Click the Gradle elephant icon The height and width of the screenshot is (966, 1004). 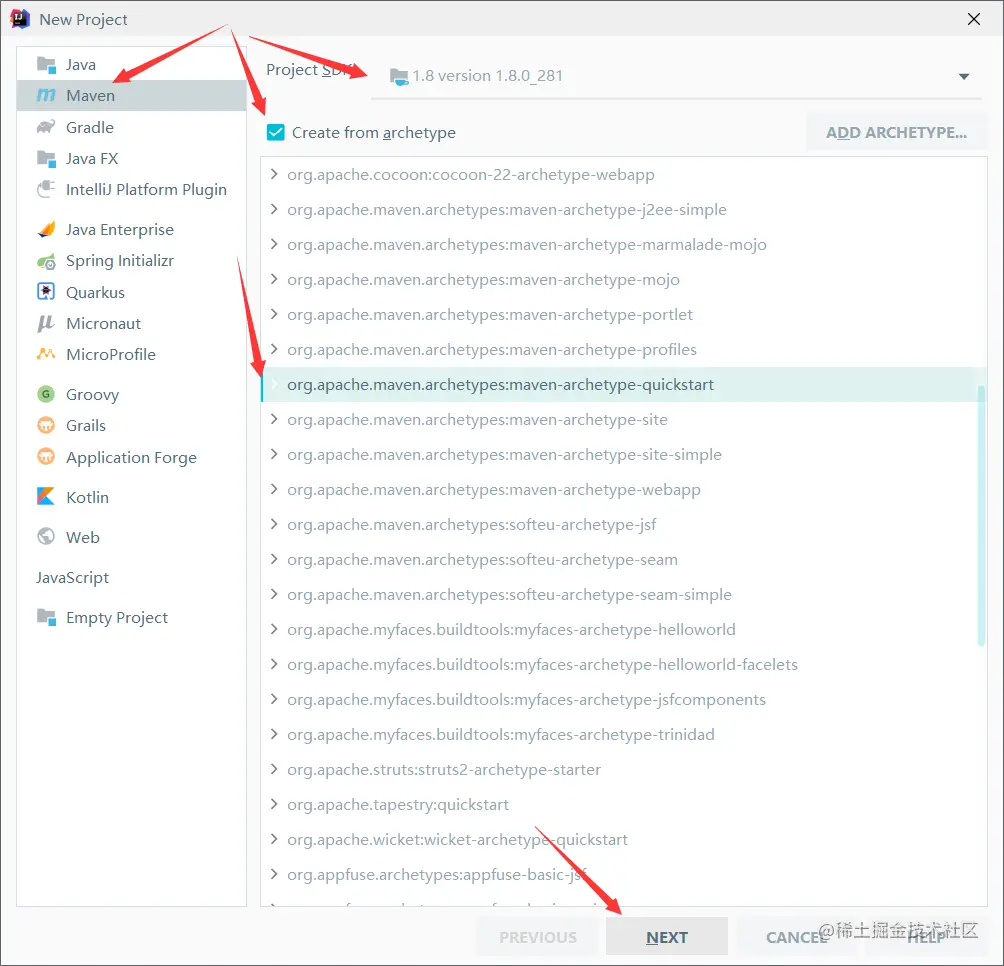[x=46, y=127]
